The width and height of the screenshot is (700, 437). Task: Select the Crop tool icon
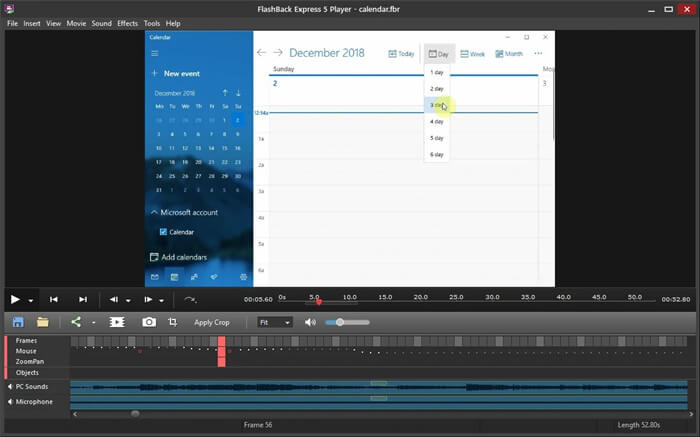coord(172,322)
